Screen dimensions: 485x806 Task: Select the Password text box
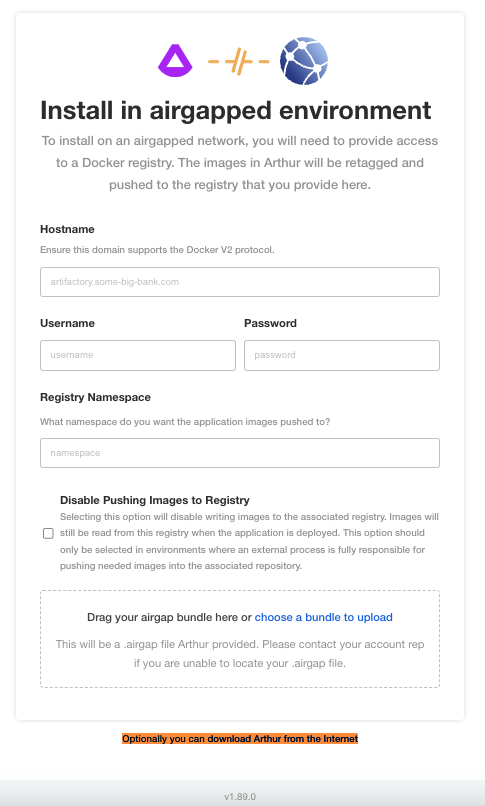point(342,355)
